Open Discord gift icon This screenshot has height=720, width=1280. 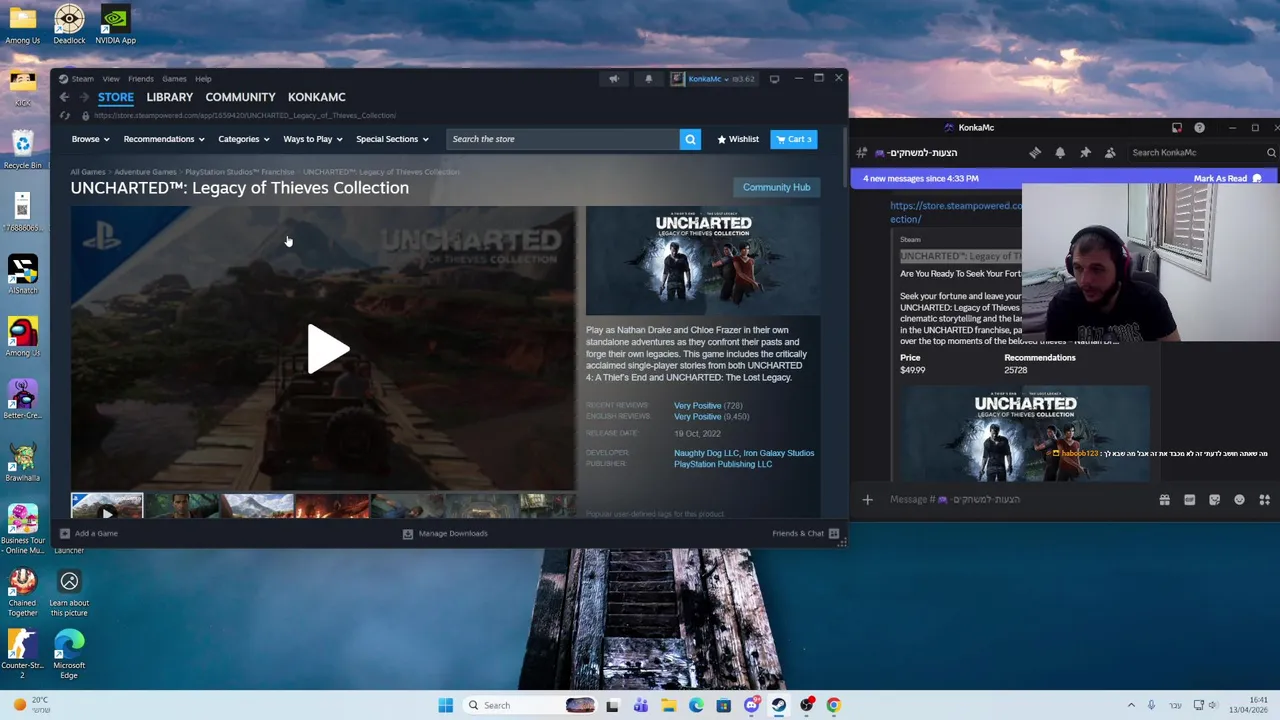(1164, 500)
